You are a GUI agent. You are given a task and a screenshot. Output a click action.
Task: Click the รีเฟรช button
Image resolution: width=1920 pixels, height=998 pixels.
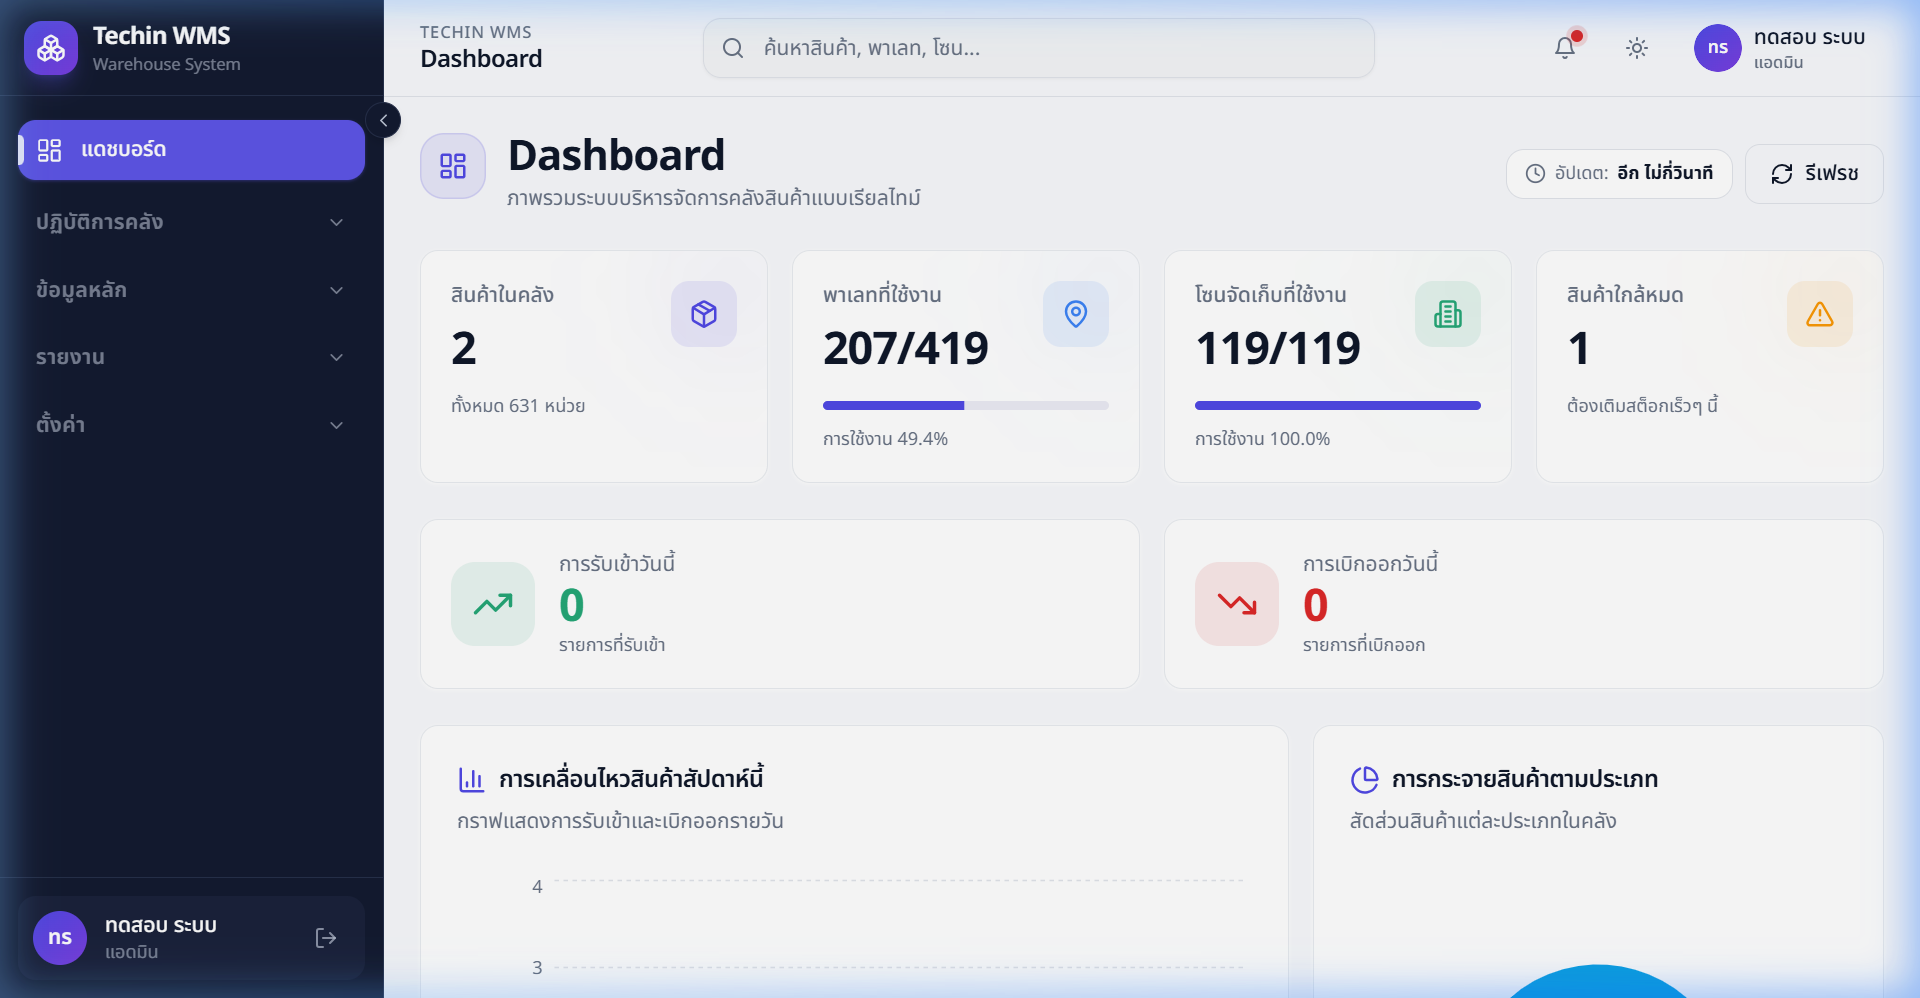[1814, 174]
